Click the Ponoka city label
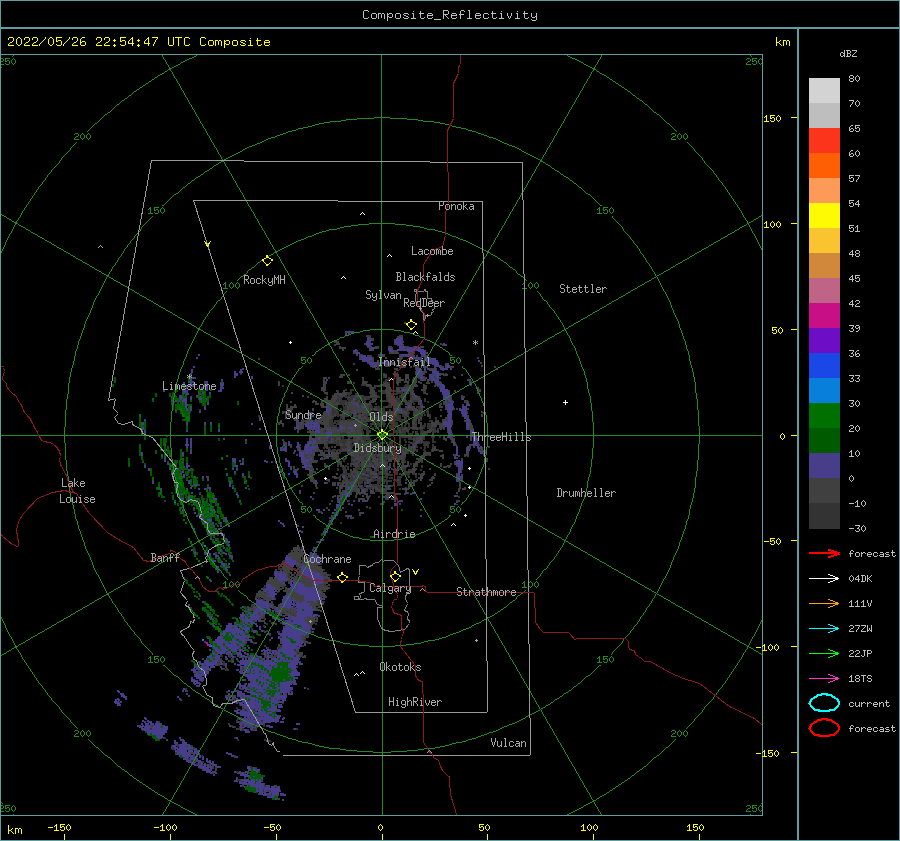 click(456, 206)
